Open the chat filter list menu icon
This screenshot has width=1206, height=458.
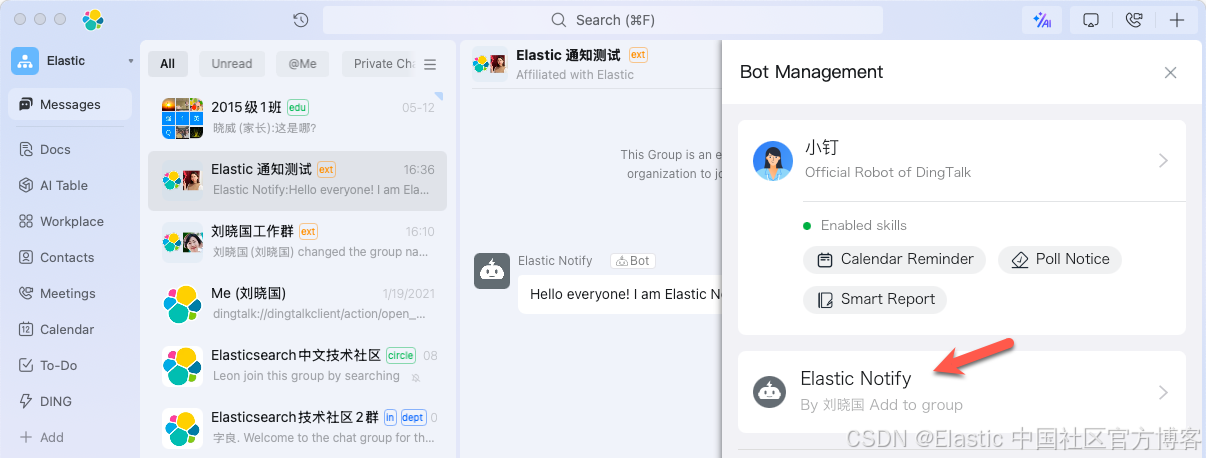pos(430,64)
